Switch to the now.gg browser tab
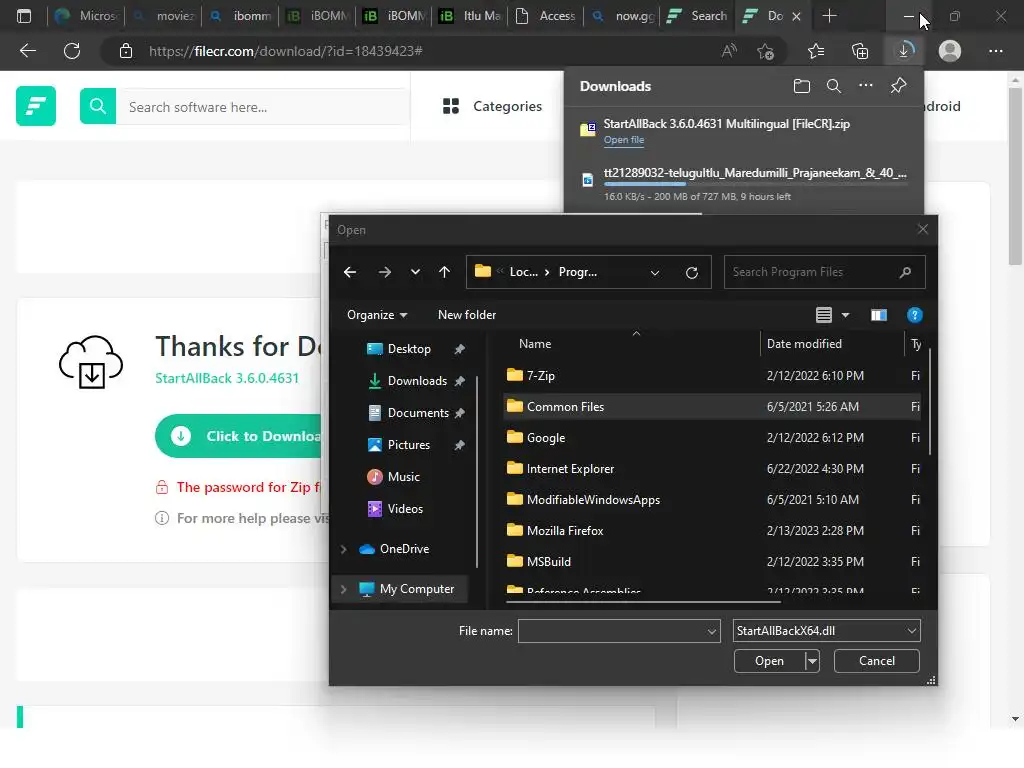This screenshot has width=1024, height=768. (622, 16)
